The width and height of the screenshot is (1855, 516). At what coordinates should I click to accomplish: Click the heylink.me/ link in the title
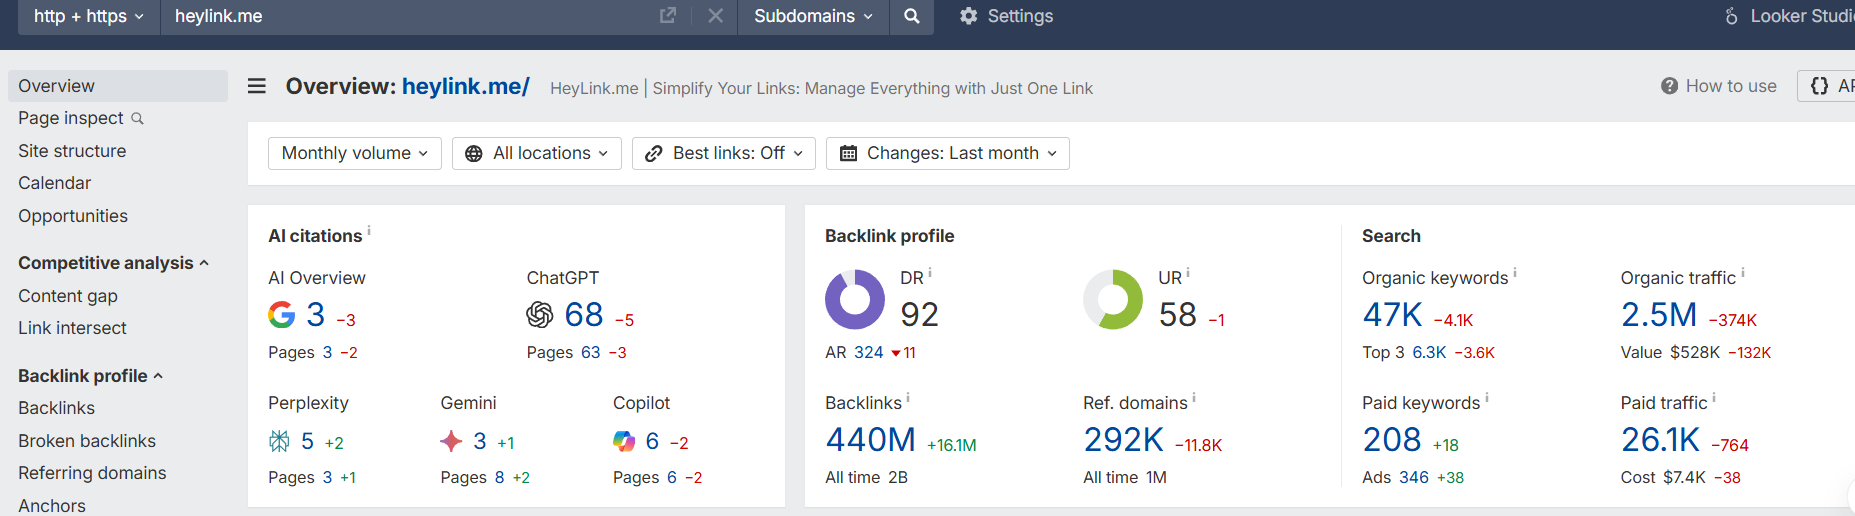(x=466, y=86)
